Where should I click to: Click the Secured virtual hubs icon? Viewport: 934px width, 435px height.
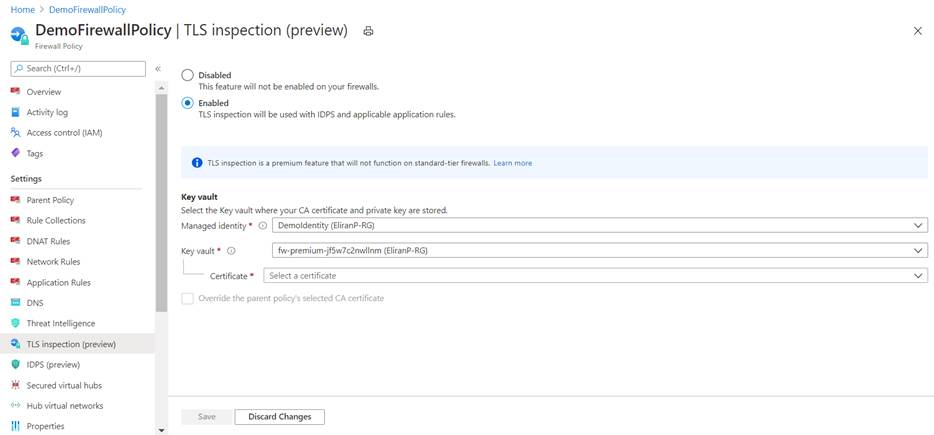point(15,385)
